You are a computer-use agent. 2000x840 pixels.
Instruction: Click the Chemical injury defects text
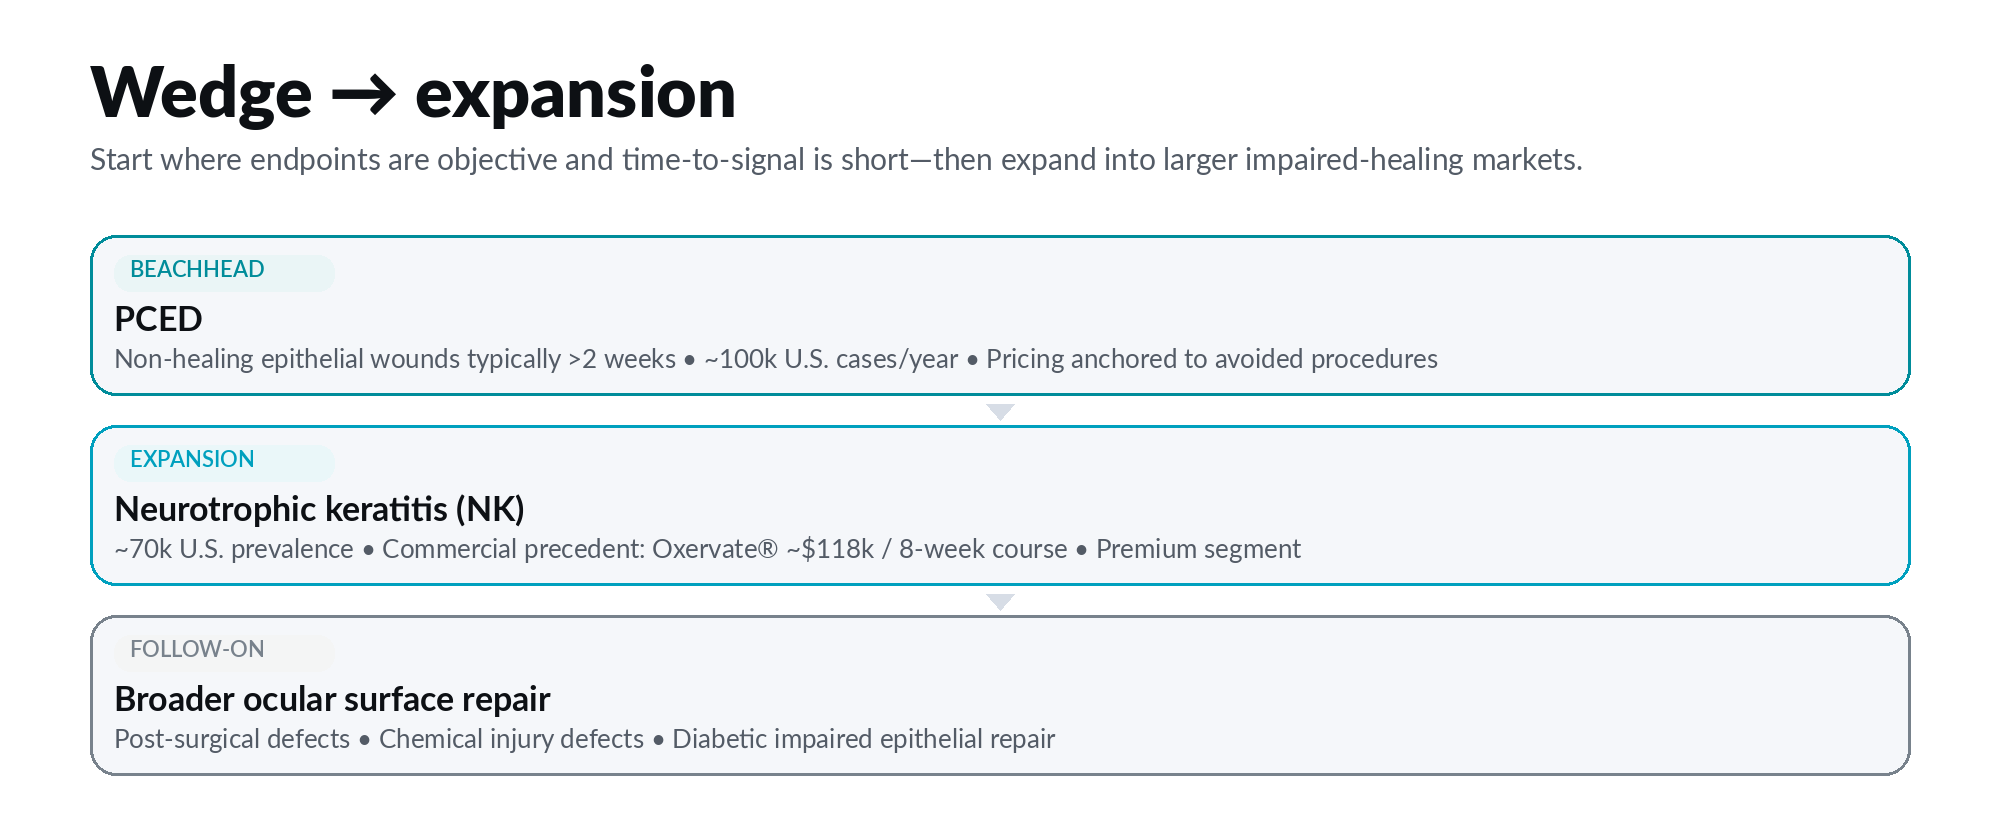[511, 739]
